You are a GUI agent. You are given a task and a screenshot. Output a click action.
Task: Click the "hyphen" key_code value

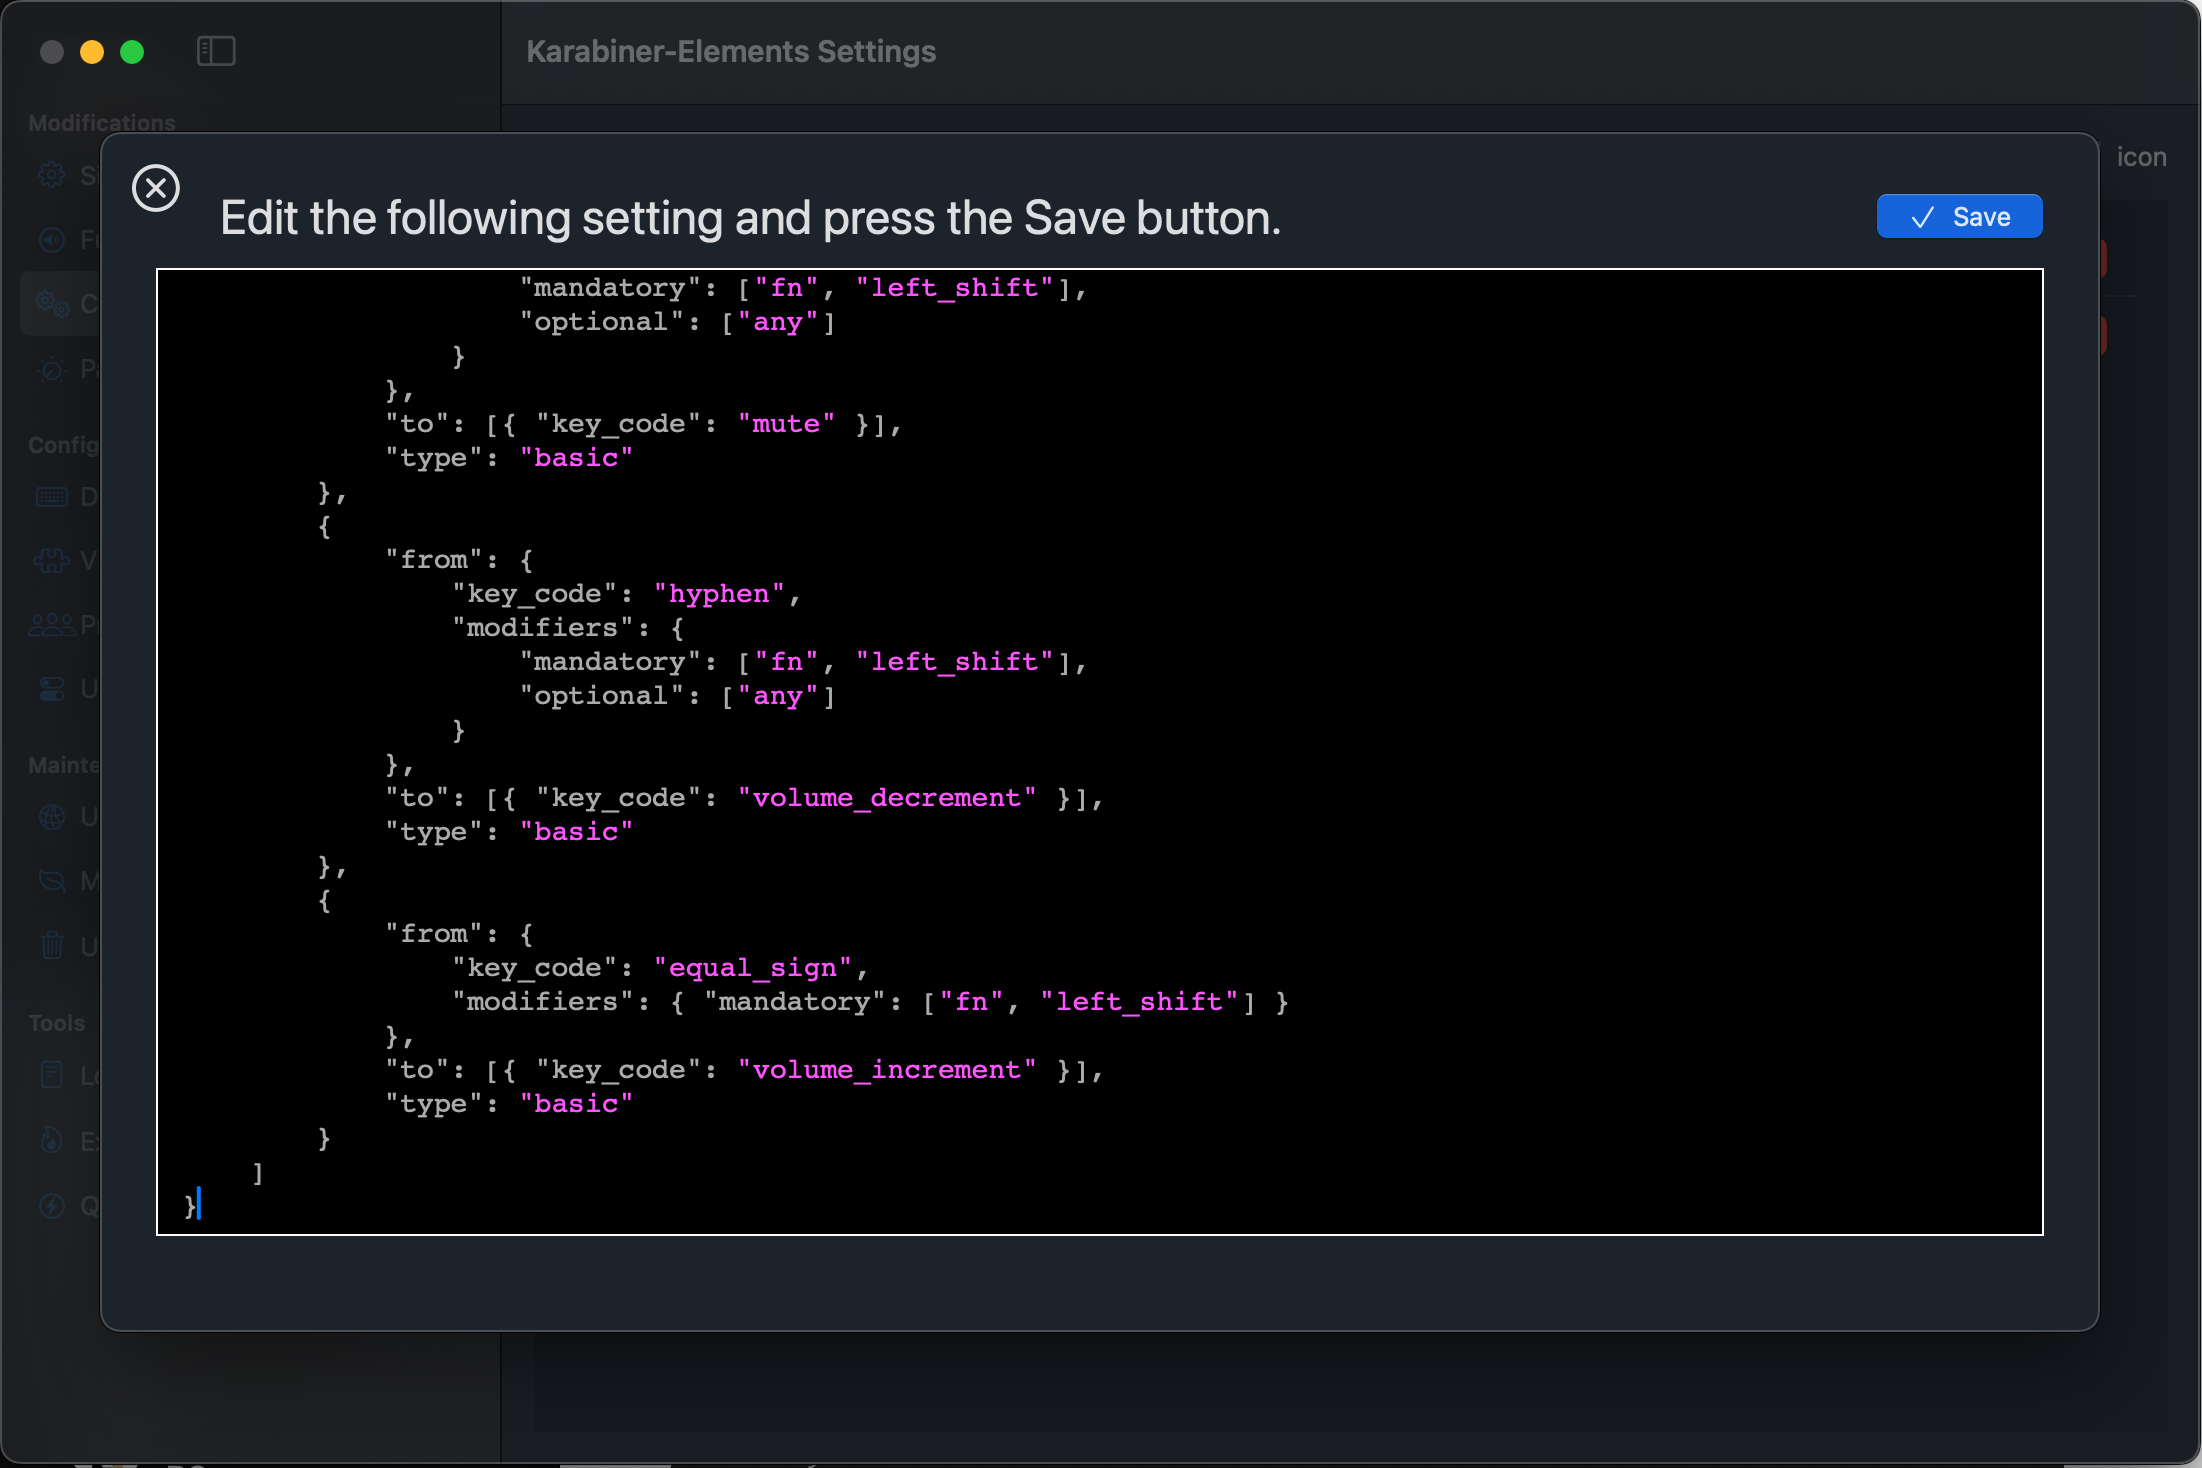(x=719, y=594)
